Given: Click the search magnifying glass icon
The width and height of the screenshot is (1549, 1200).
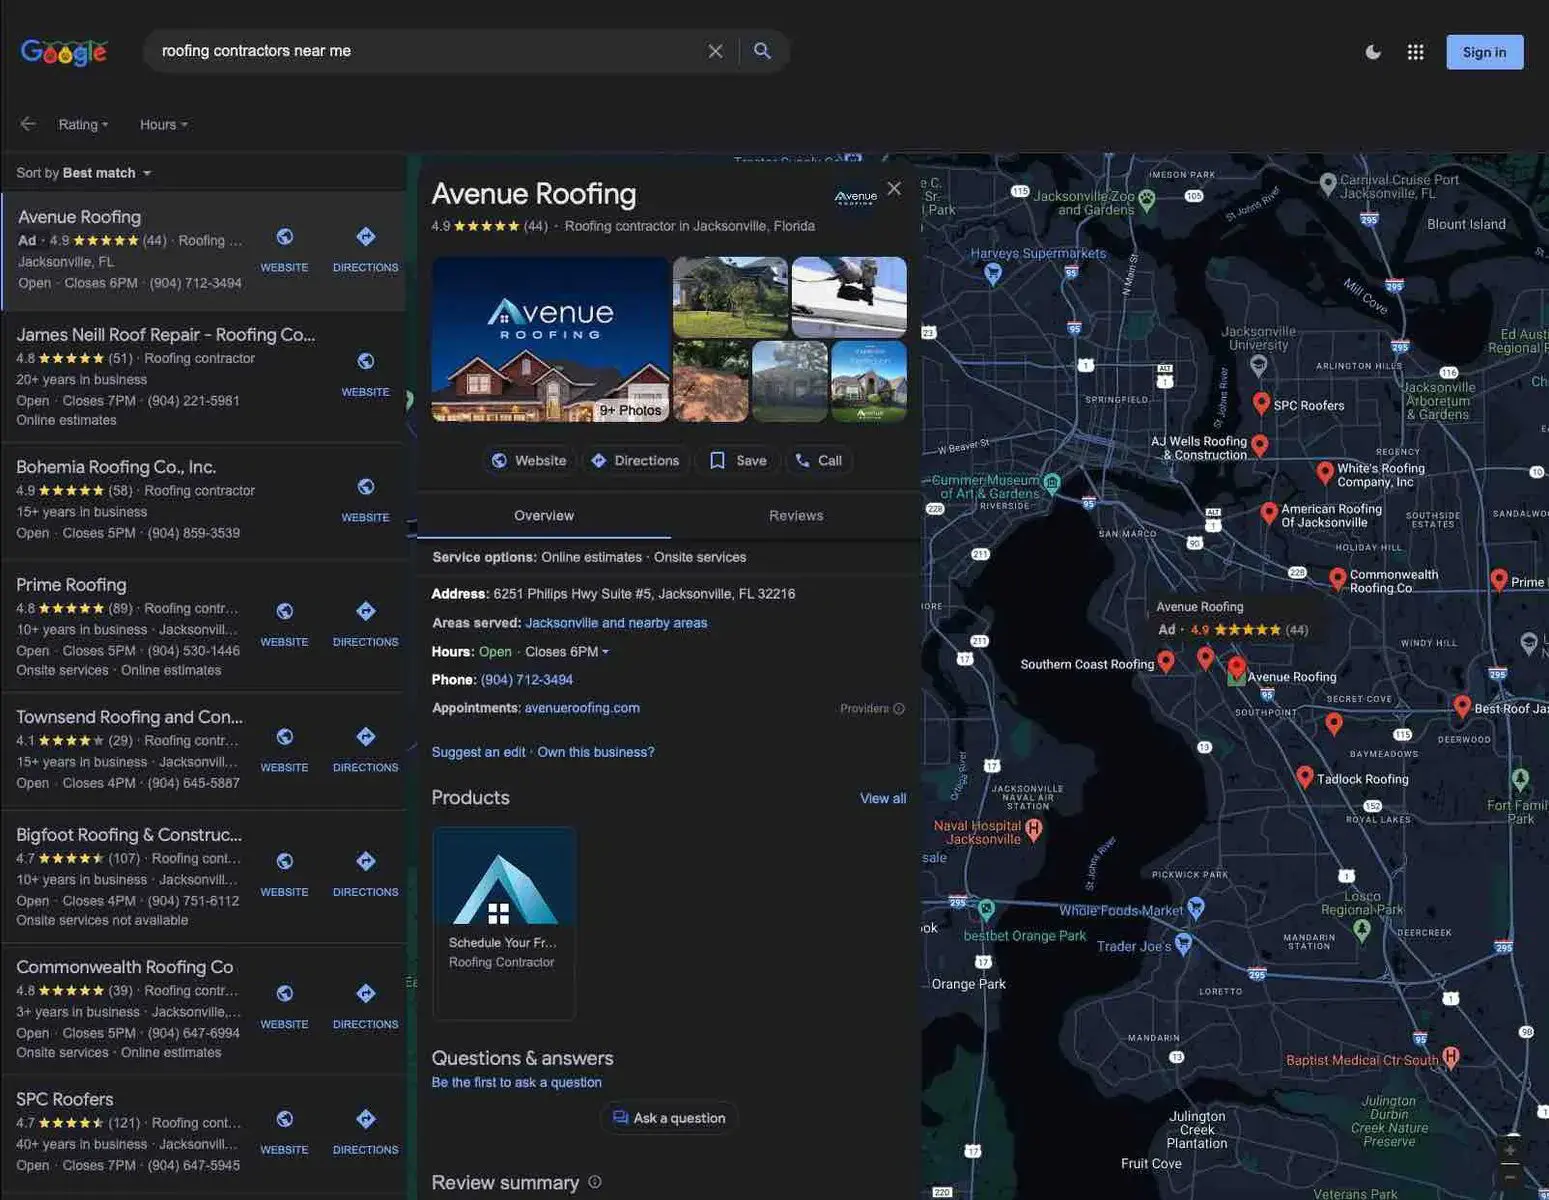Looking at the screenshot, I should (x=762, y=50).
